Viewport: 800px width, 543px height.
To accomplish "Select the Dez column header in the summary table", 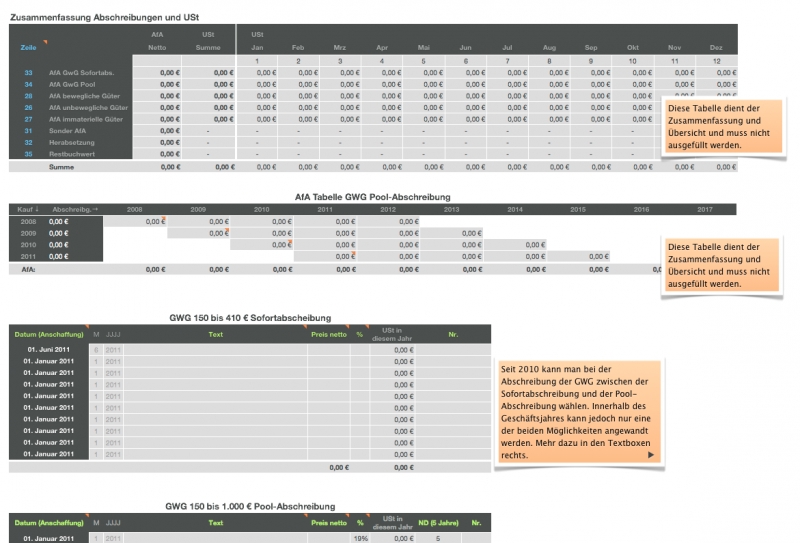I will [716, 47].
